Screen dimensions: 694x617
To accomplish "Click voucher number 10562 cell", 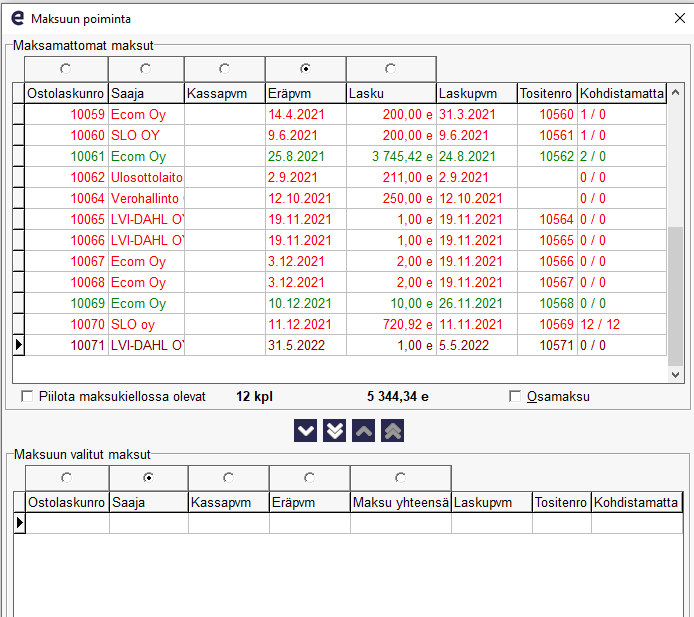I will (547, 156).
